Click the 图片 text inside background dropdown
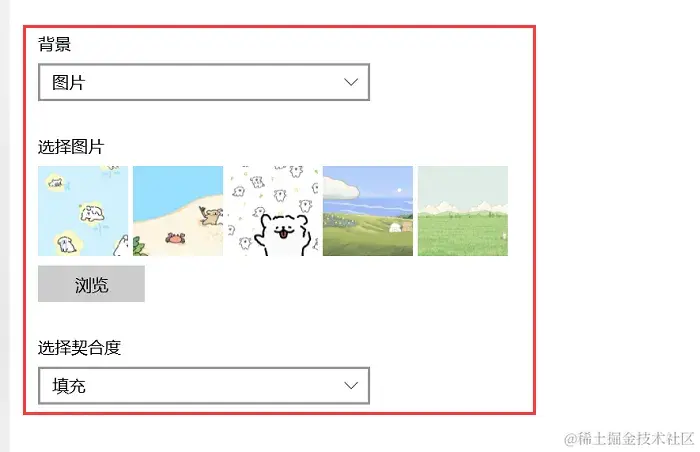This screenshot has width=700, height=452. click(68, 83)
